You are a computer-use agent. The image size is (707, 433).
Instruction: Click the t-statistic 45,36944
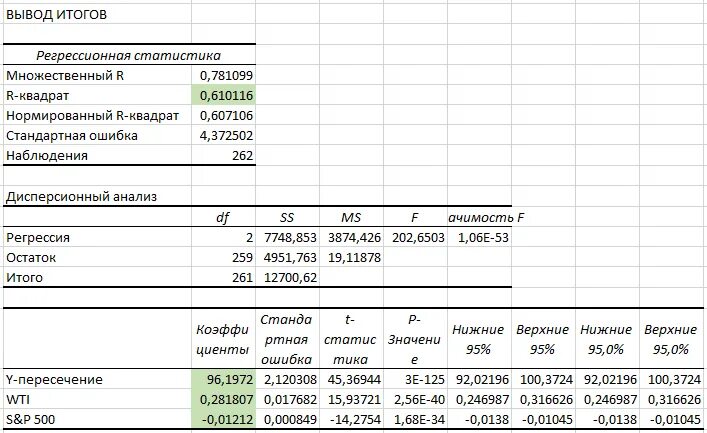click(354, 379)
